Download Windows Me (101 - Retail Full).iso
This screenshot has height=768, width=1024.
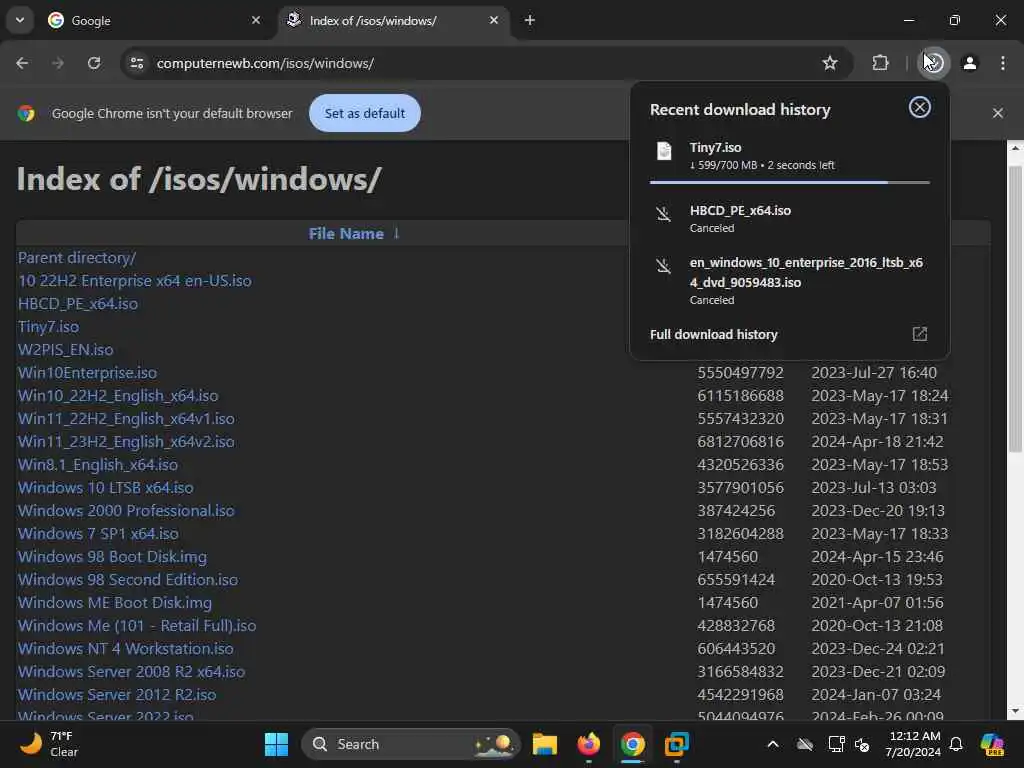137,626
